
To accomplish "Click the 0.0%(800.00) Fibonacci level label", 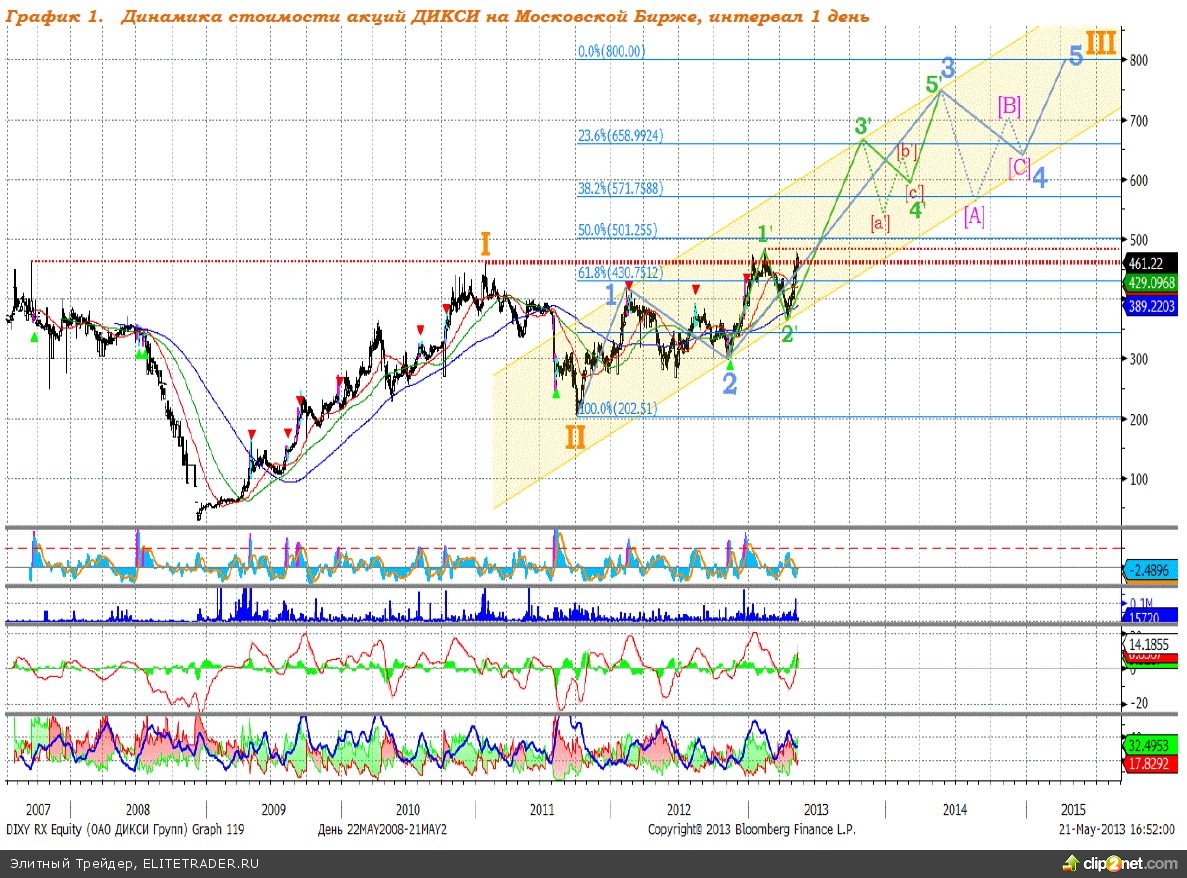I will click(611, 52).
